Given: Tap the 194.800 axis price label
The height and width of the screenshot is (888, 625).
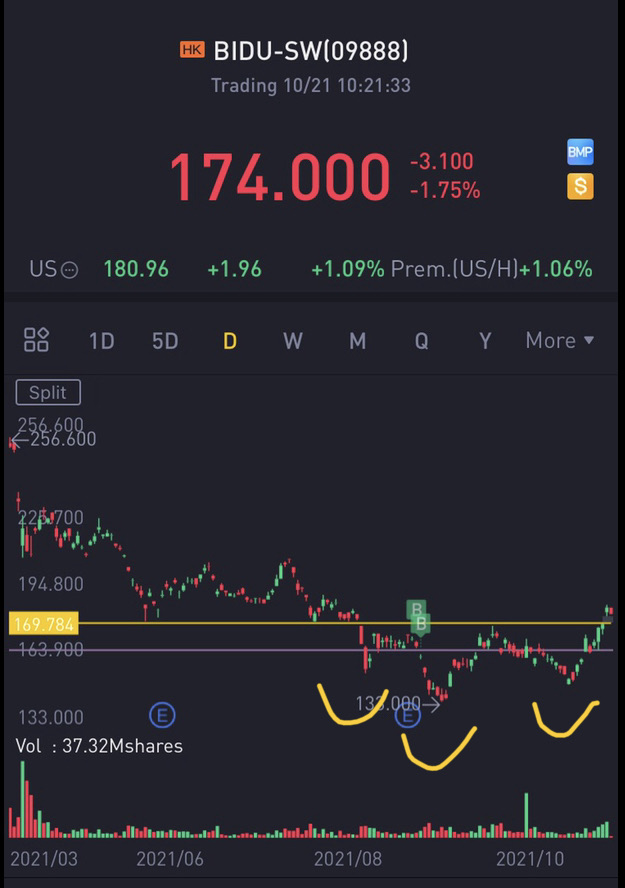Looking at the screenshot, I should pyautogui.click(x=51, y=584).
